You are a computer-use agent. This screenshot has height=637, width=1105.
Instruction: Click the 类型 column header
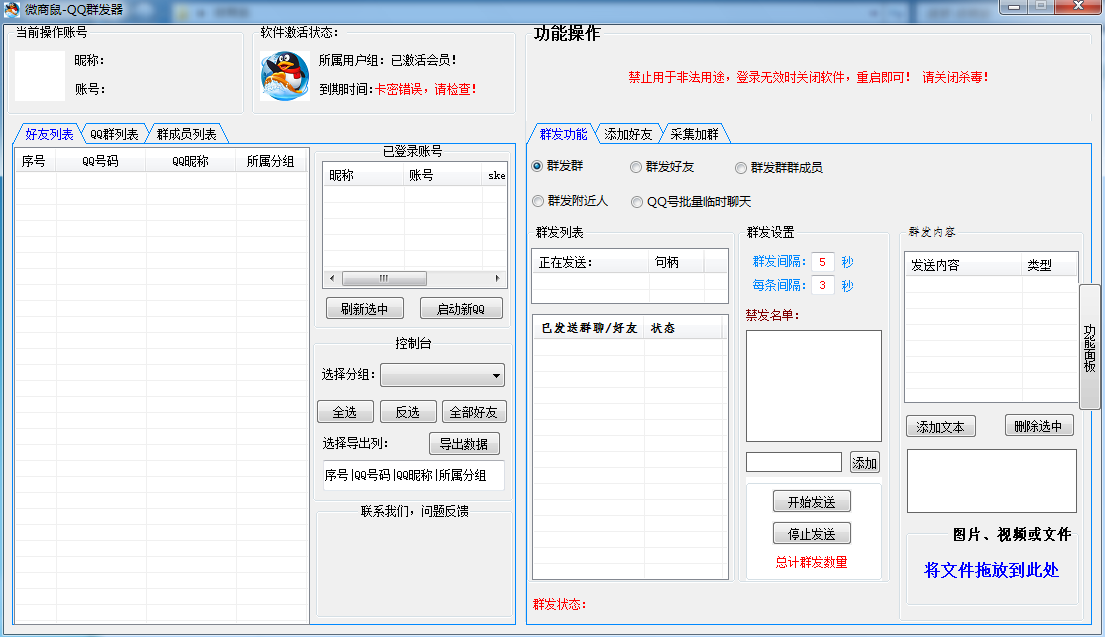coord(1049,265)
